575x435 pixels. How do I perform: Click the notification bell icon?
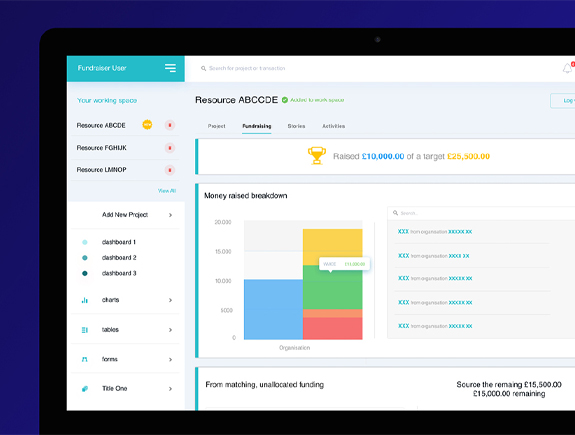pos(567,68)
